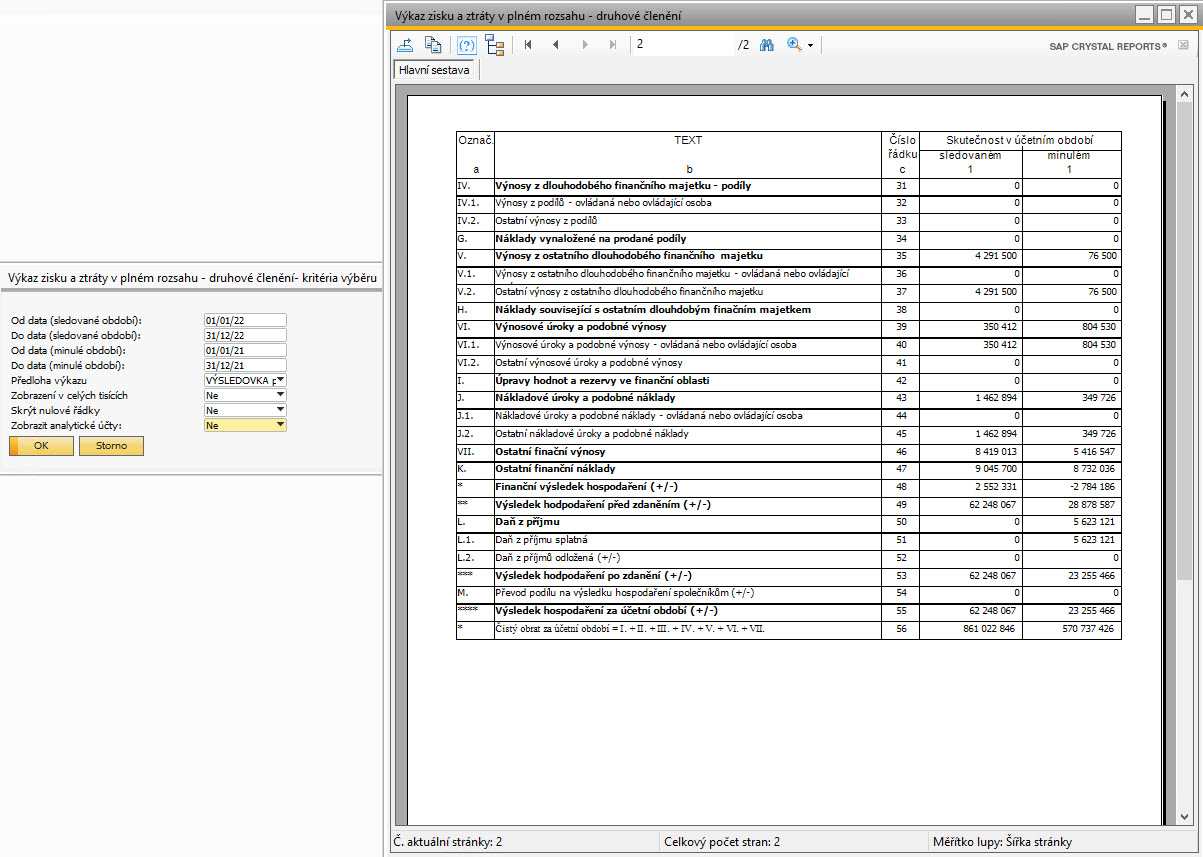Click the scrollbar down arrow in report
Image resolution: width=1203 pixels, height=857 pixels.
[x=1184, y=816]
